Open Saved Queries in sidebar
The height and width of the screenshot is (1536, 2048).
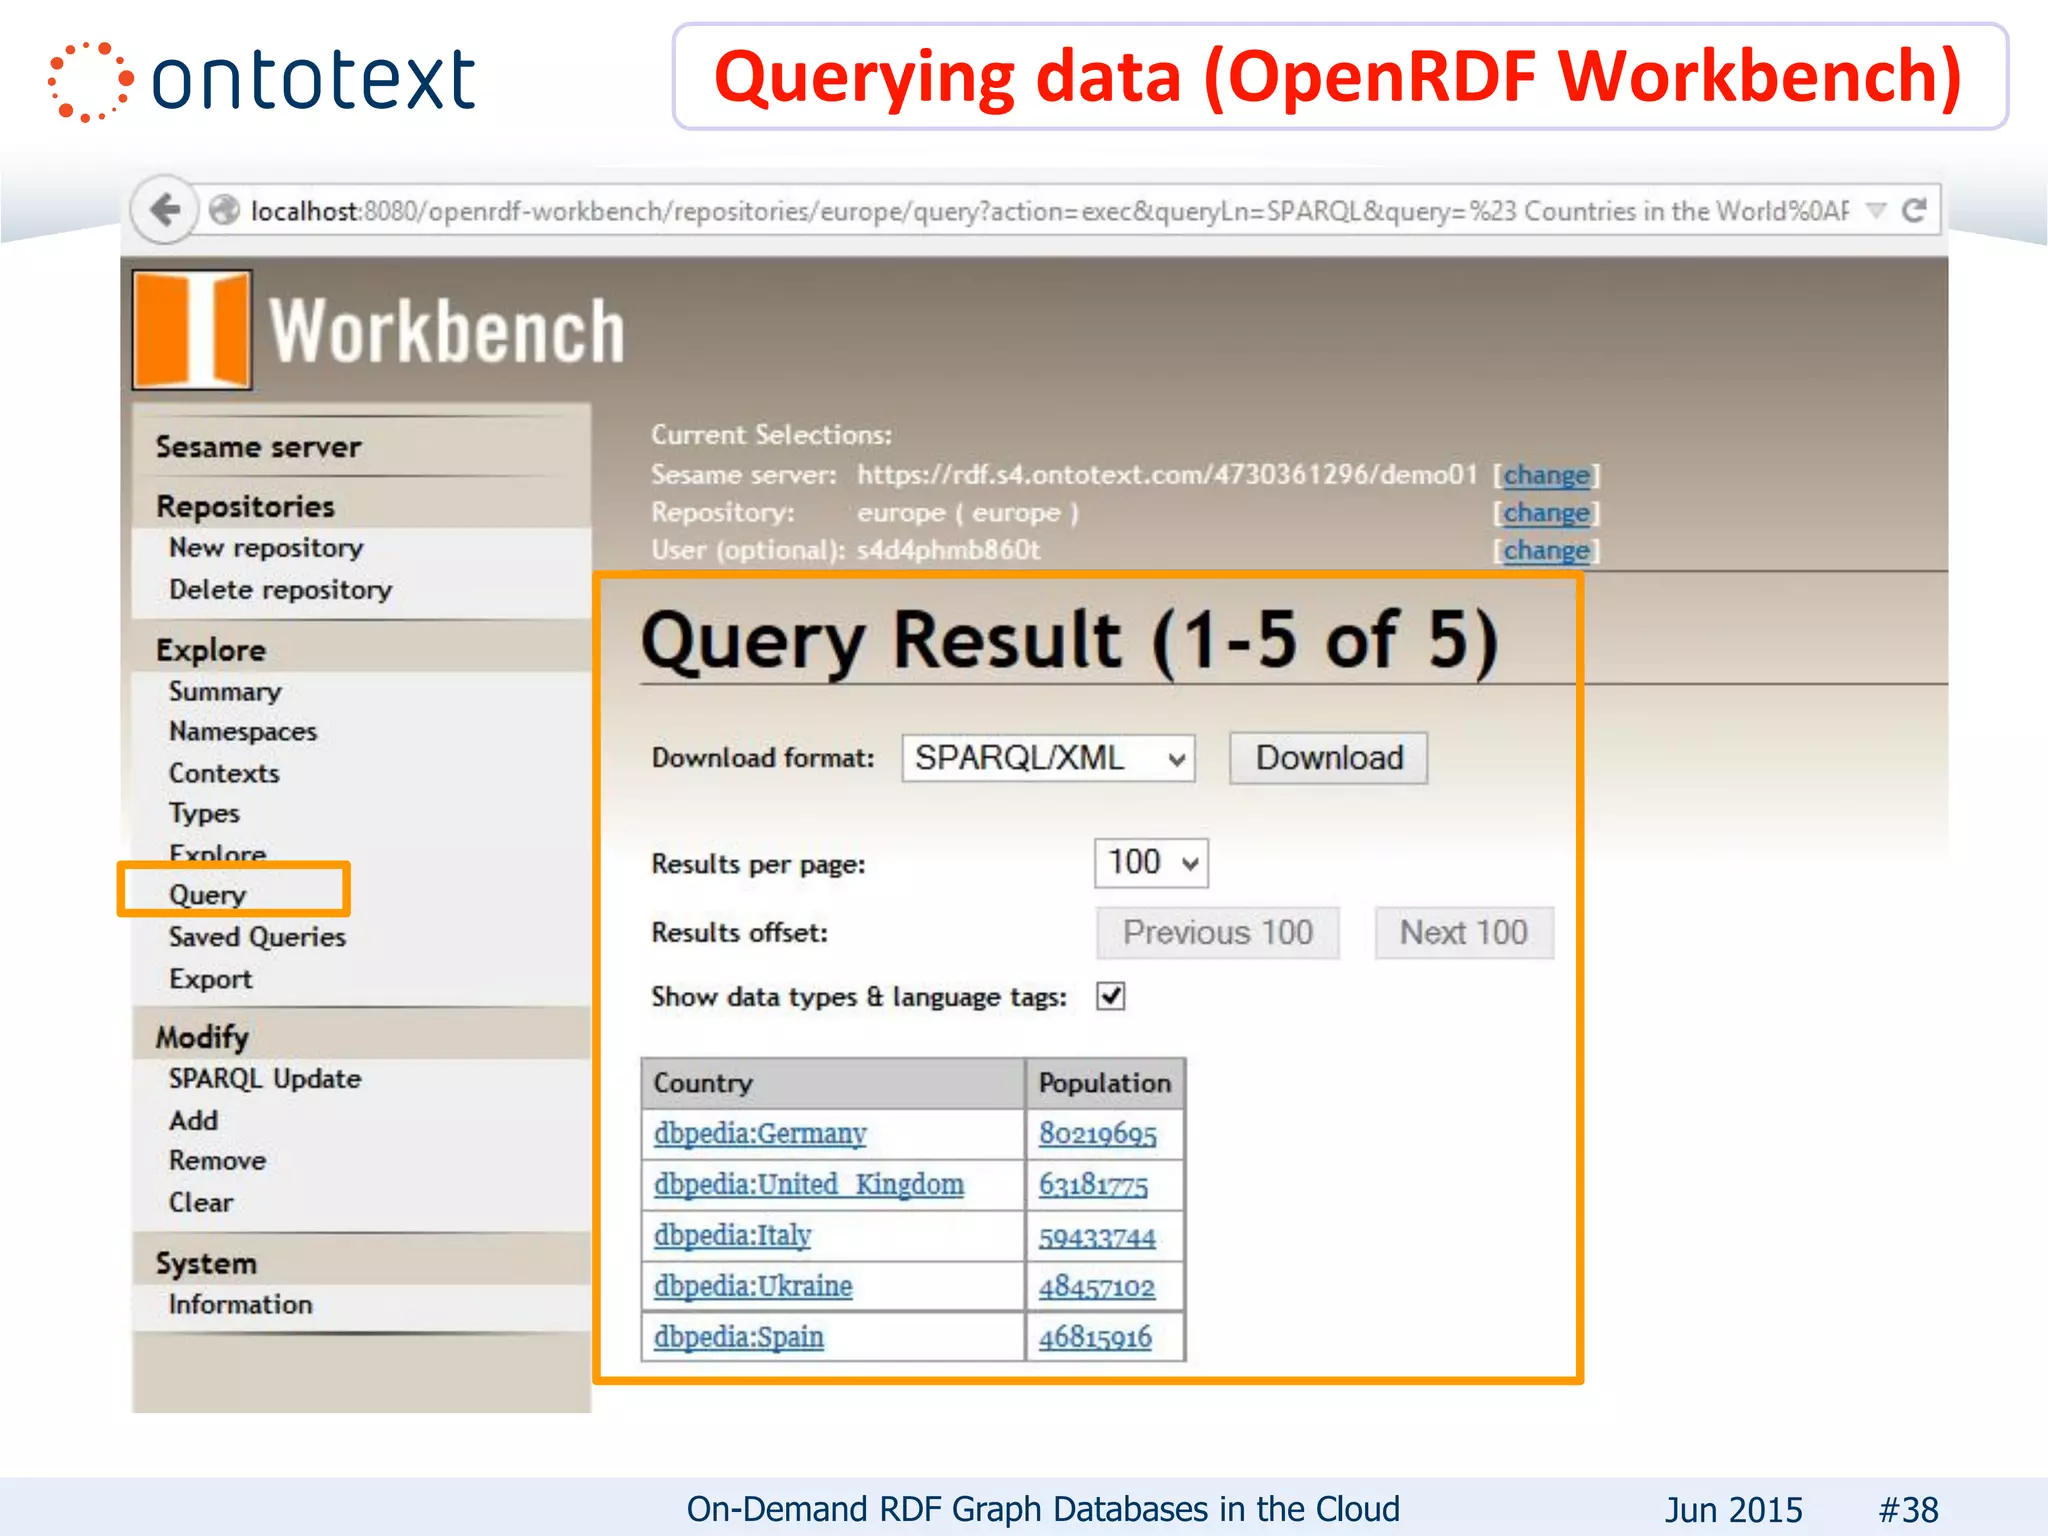(257, 937)
